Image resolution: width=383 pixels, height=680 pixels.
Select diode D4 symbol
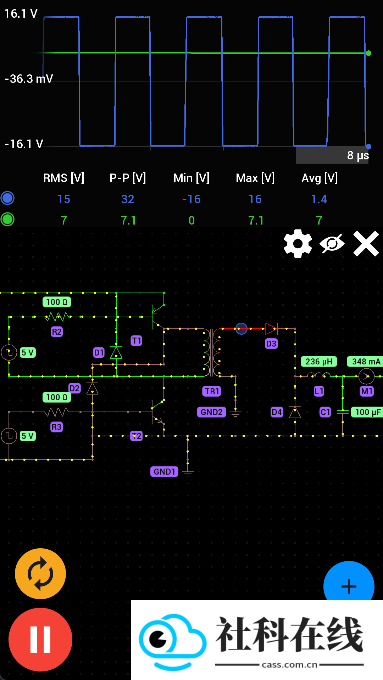295,412
